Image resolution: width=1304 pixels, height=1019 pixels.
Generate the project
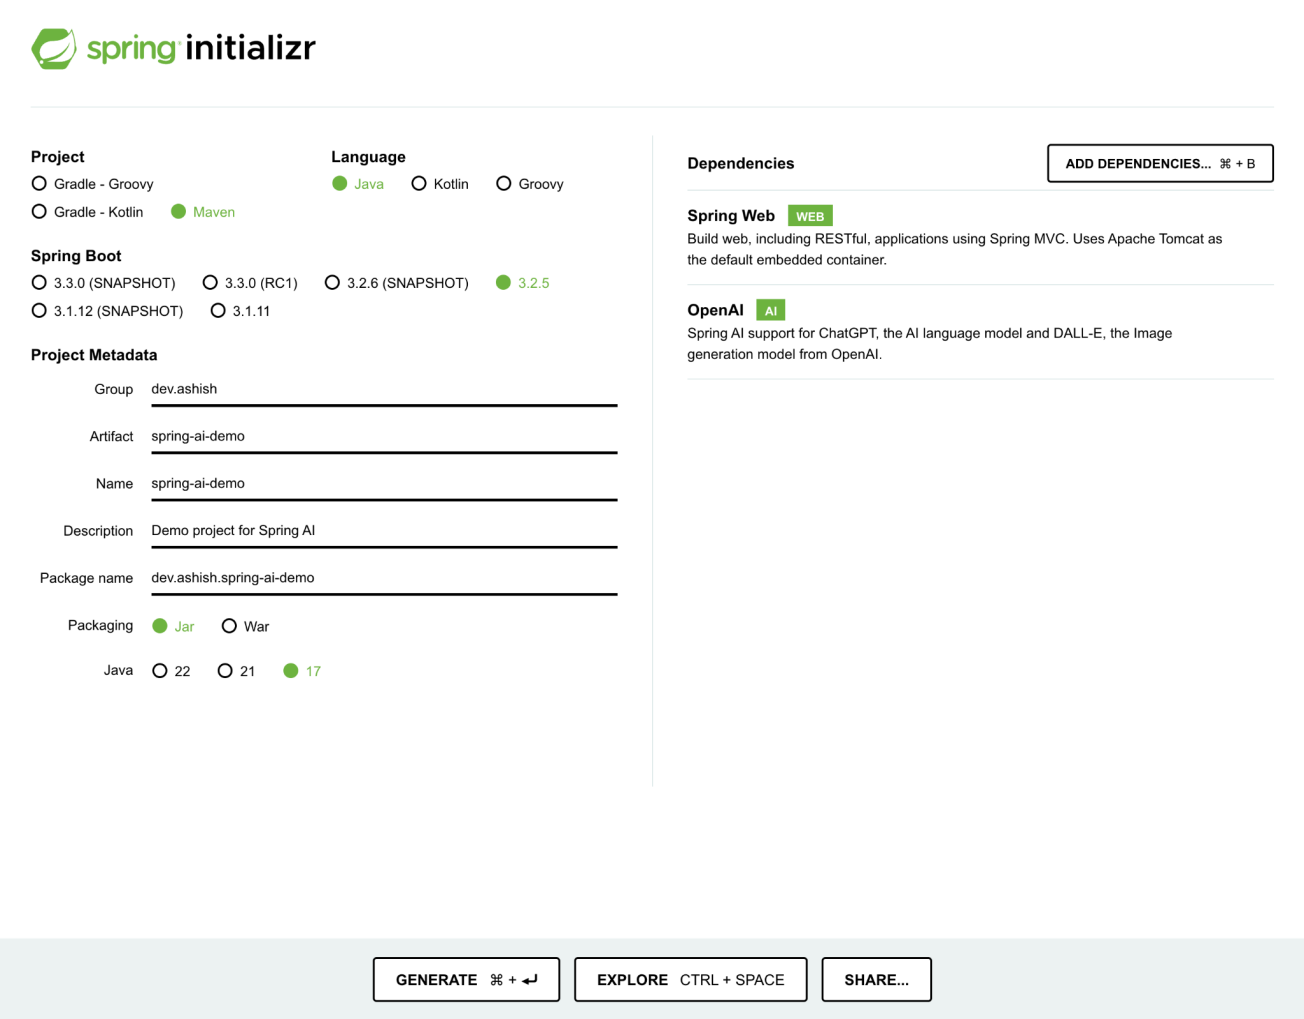pyautogui.click(x=466, y=979)
